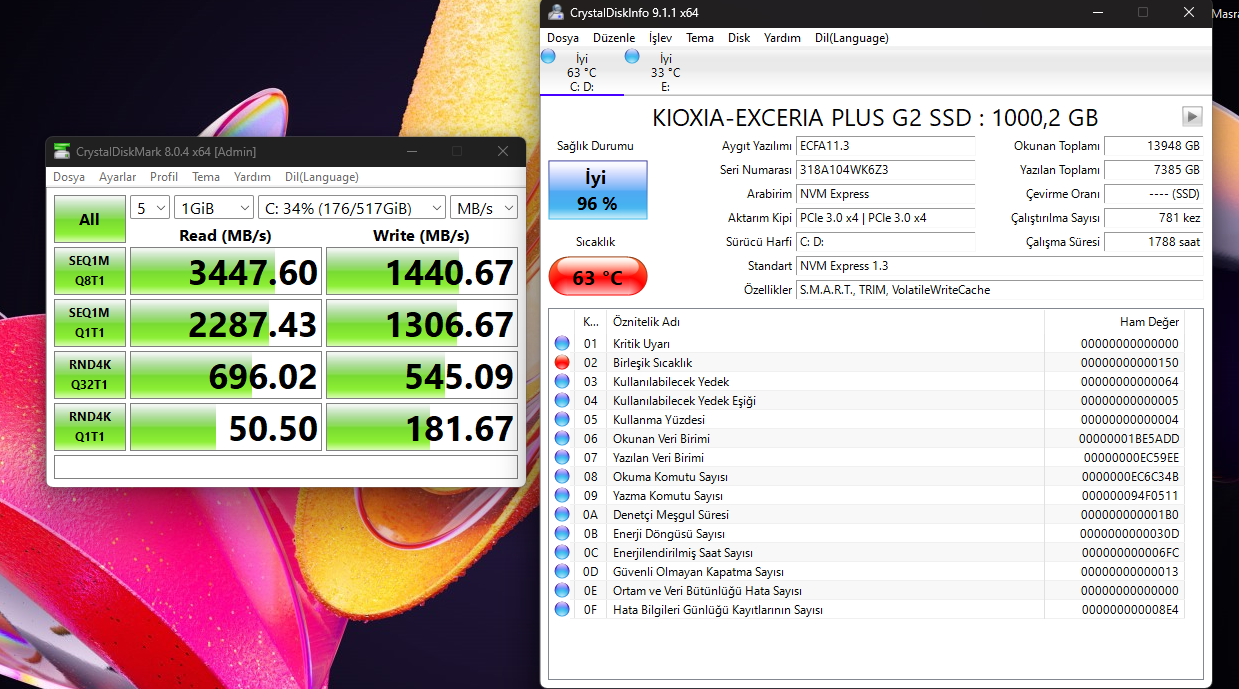Click the status dot for Hata Bilgileri Günlüğü
Viewport: 1239px width, 689px height.
click(561, 609)
